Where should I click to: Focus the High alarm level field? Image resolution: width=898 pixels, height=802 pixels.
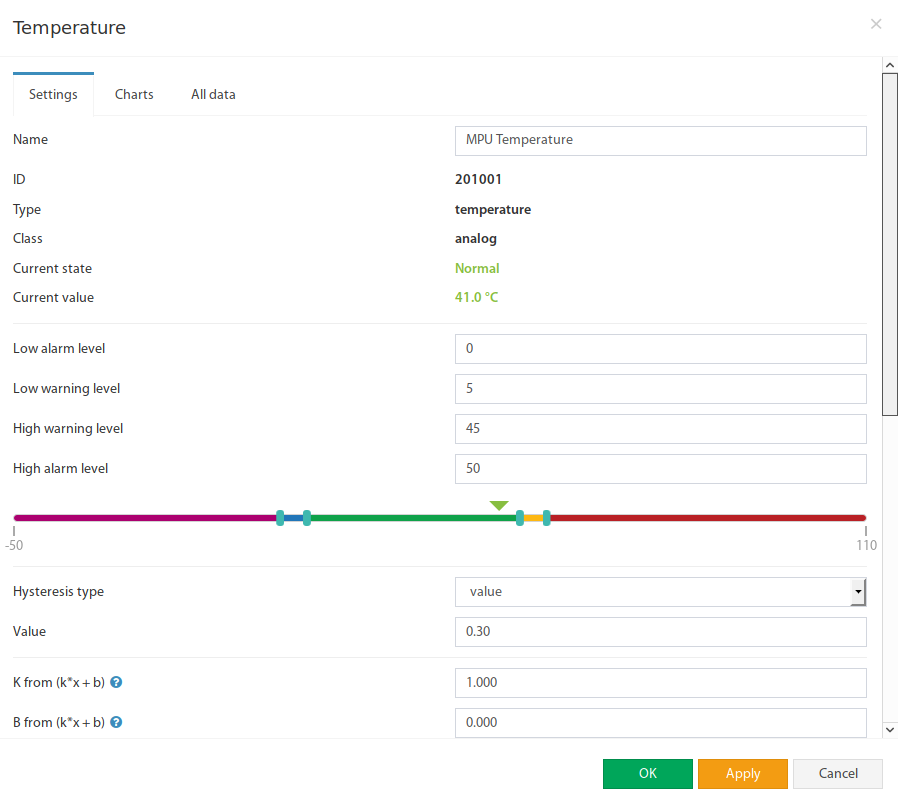pos(660,469)
